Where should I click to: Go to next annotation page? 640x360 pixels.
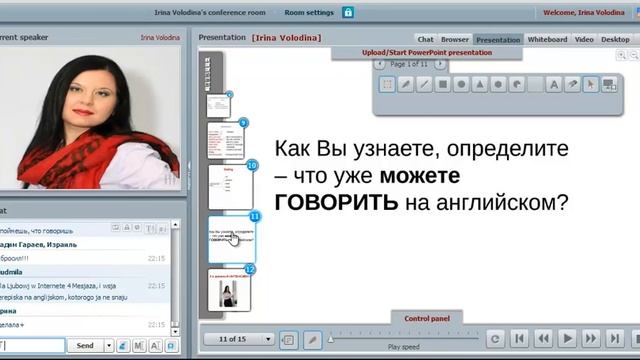tap(440, 64)
